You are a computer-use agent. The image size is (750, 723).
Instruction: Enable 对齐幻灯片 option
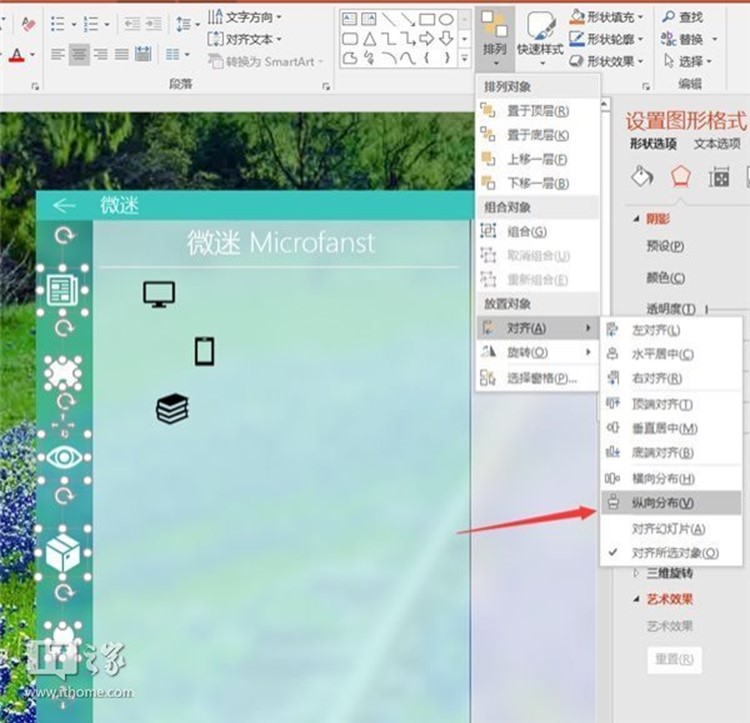668,529
